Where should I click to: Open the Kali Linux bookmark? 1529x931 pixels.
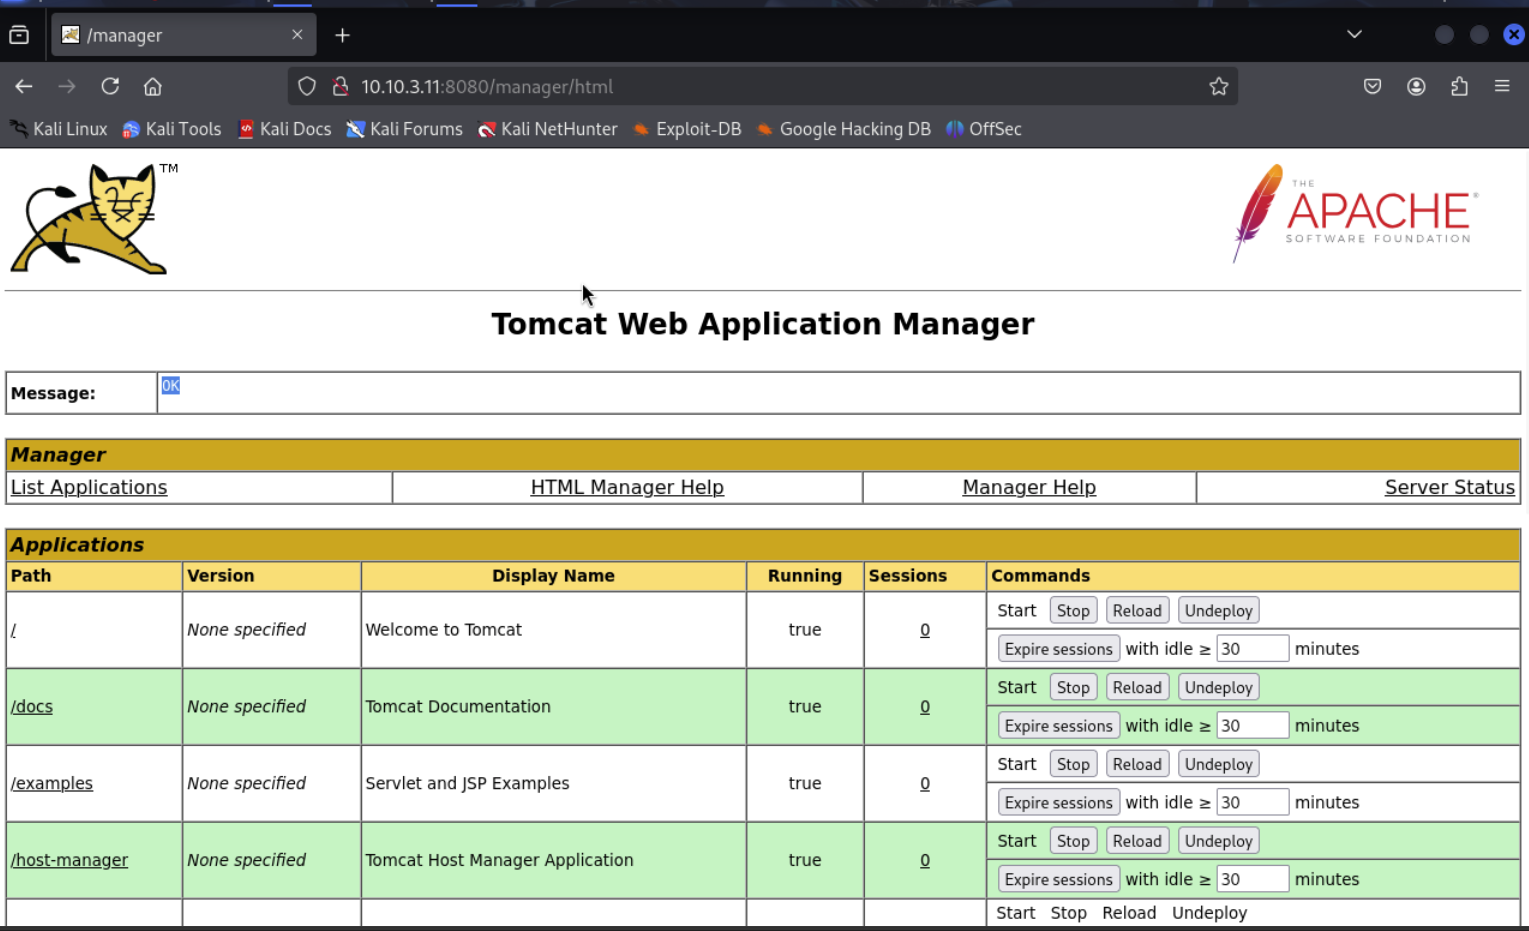tap(59, 129)
